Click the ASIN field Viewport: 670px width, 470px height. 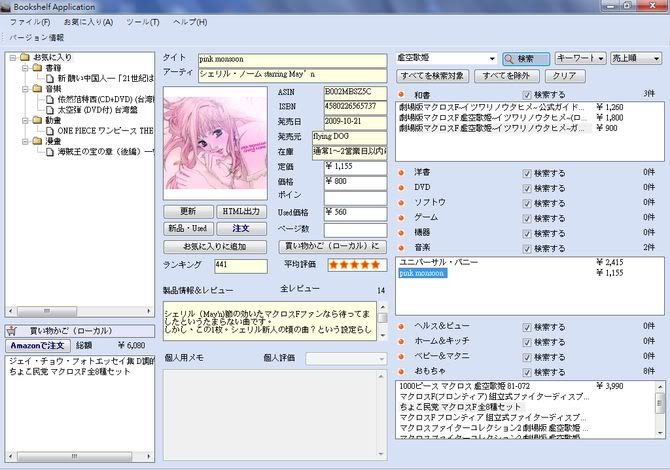pos(355,92)
